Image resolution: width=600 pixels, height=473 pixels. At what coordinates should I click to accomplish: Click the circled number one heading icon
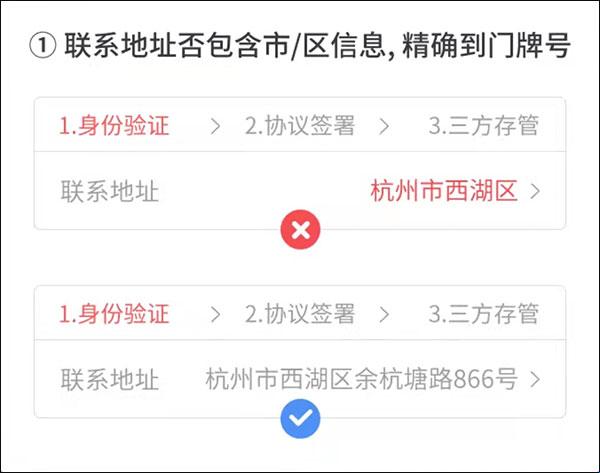[x=42, y=46]
